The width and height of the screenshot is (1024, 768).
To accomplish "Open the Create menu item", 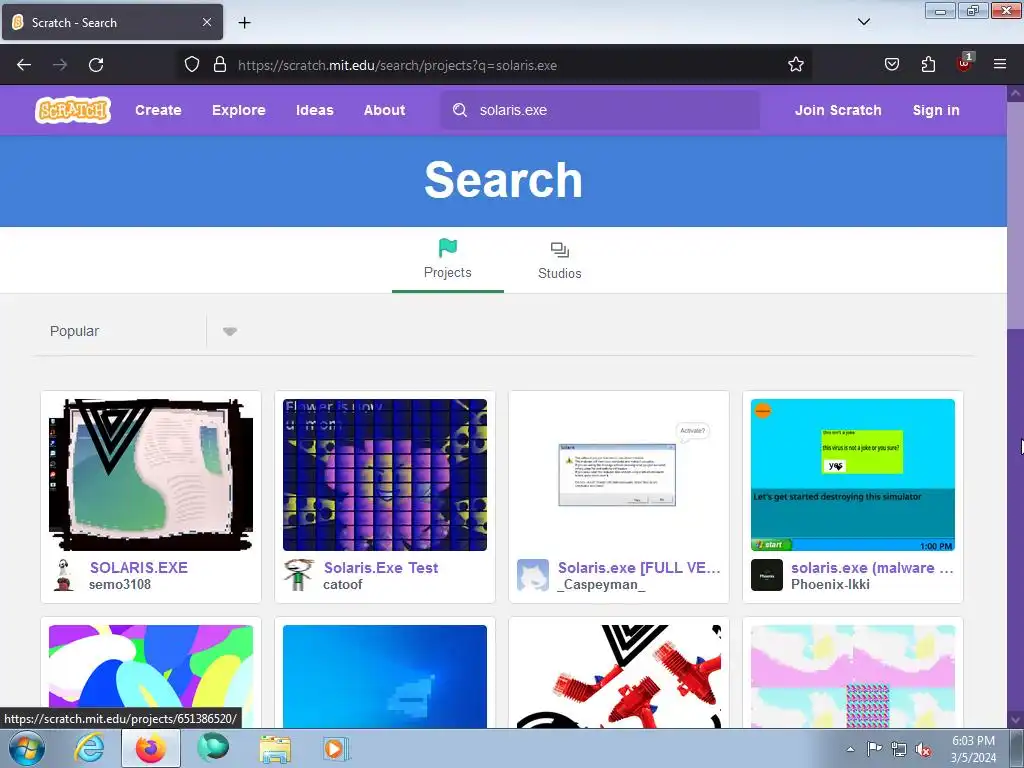I will (x=158, y=110).
